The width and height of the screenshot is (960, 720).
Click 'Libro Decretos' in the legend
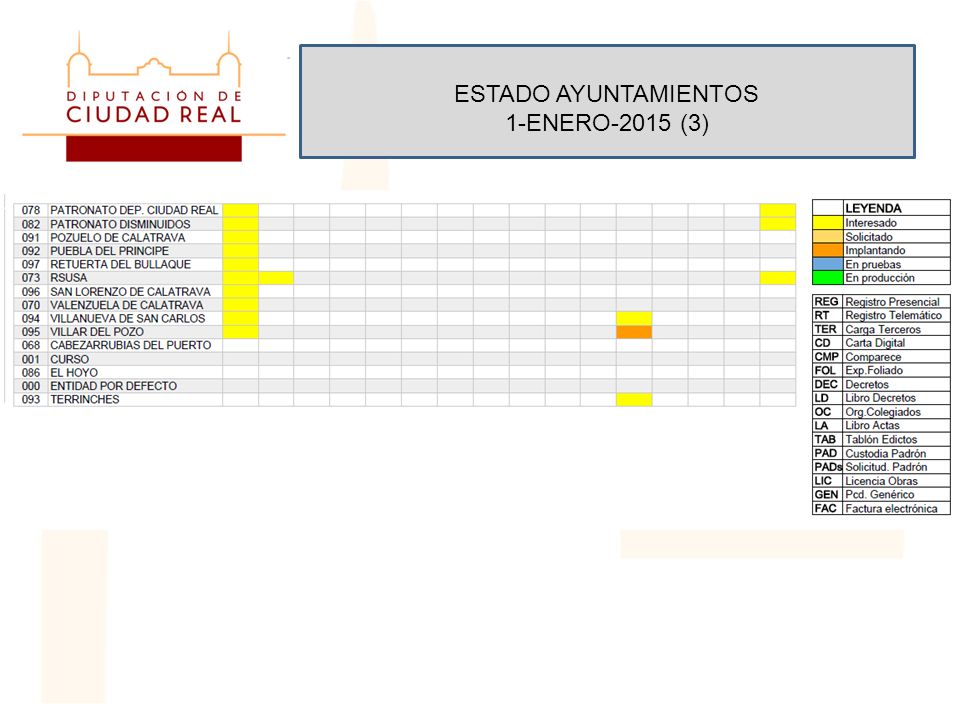(x=880, y=398)
